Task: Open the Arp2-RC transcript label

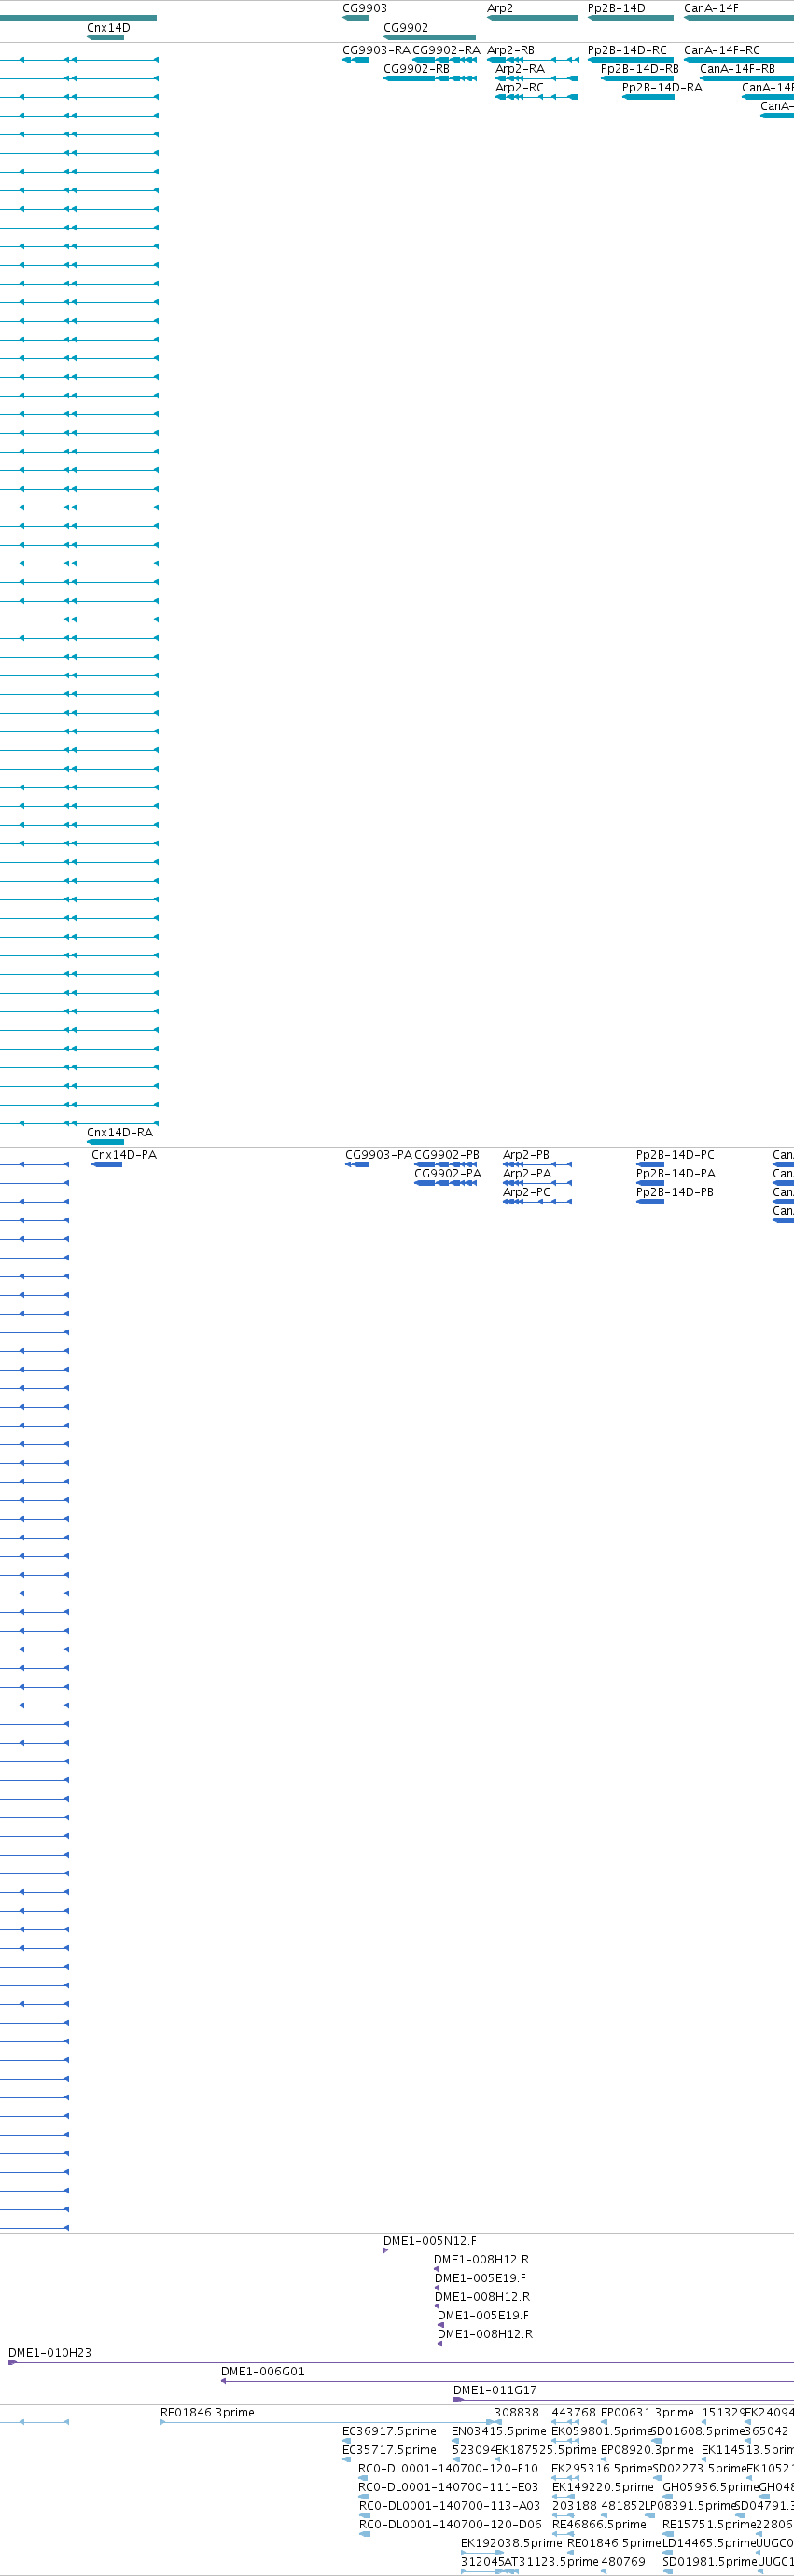Action: [520, 88]
